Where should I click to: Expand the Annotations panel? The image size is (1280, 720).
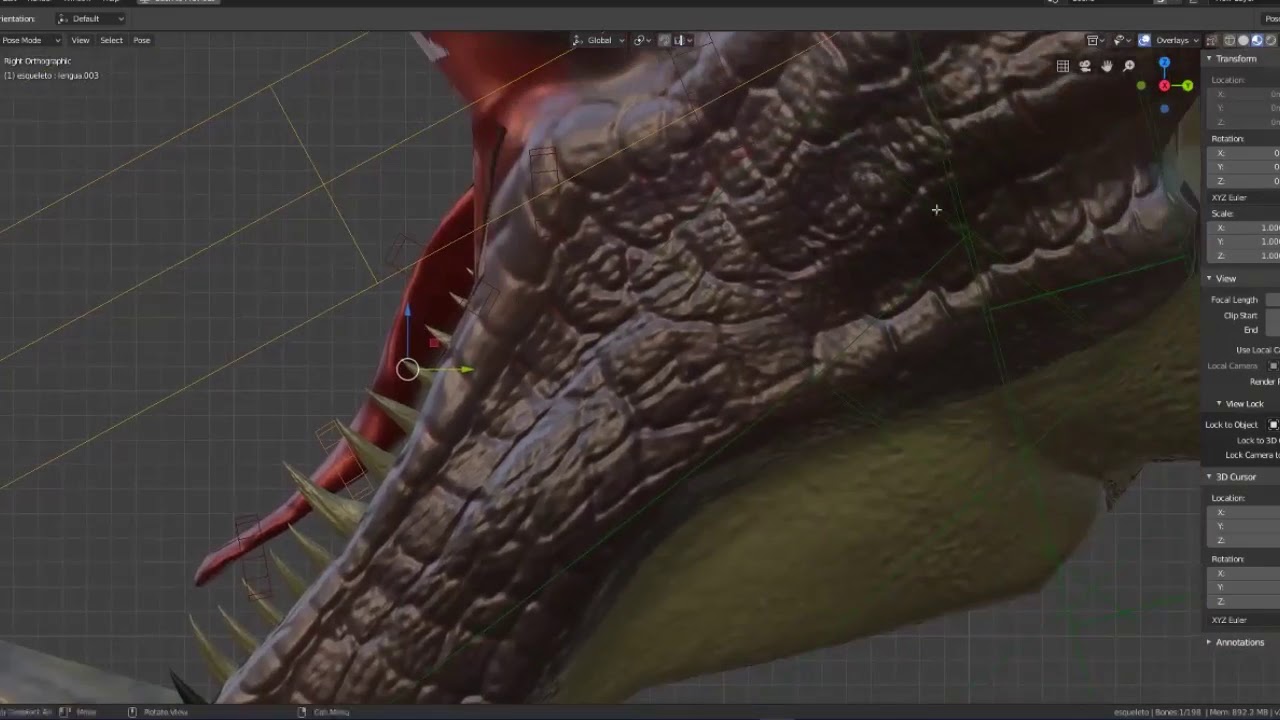[x=1209, y=642]
